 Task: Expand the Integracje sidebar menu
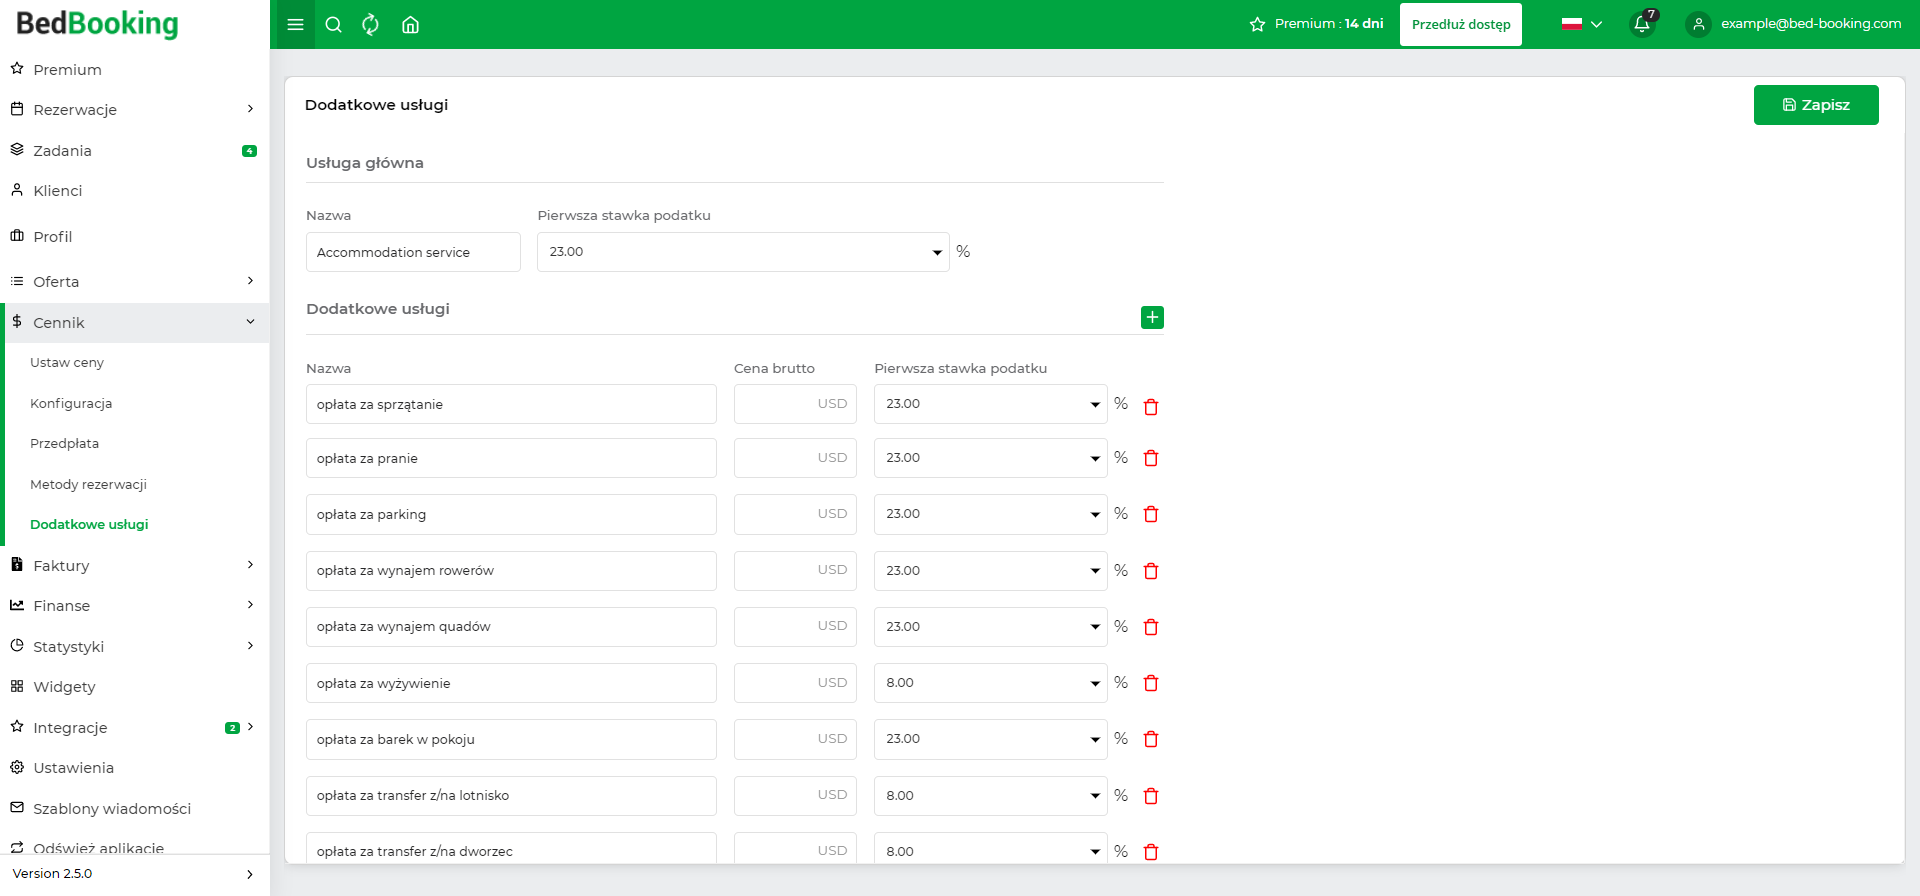pyautogui.click(x=134, y=727)
